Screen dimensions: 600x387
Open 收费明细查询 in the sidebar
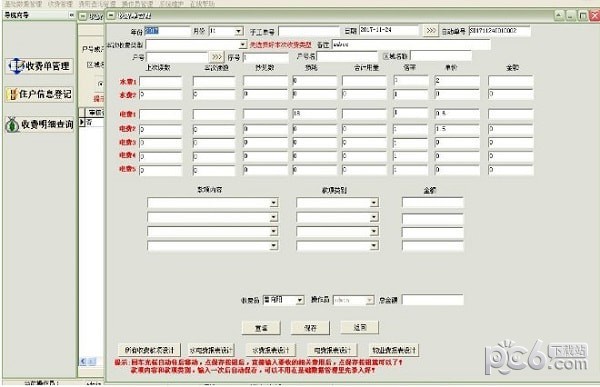(39, 124)
